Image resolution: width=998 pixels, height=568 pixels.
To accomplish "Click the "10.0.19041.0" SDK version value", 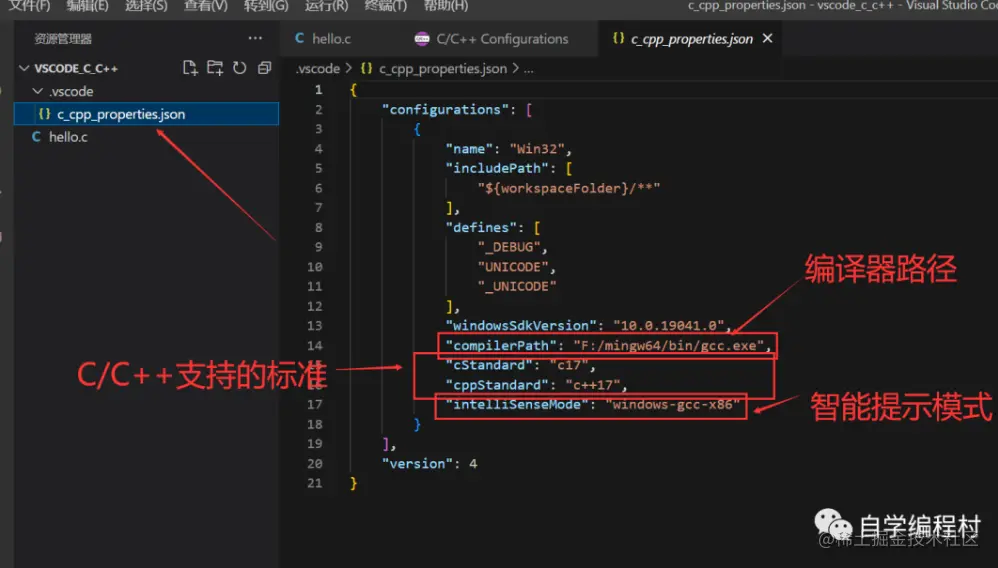I will [x=668, y=325].
